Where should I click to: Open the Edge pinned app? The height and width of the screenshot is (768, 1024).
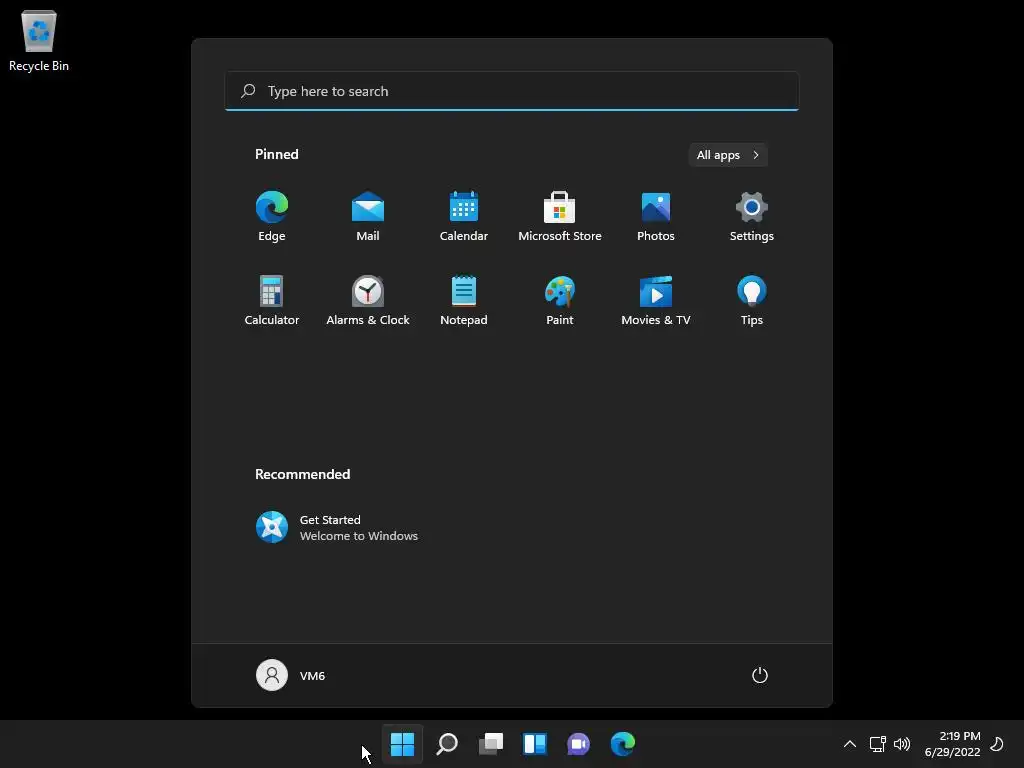point(272,216)
